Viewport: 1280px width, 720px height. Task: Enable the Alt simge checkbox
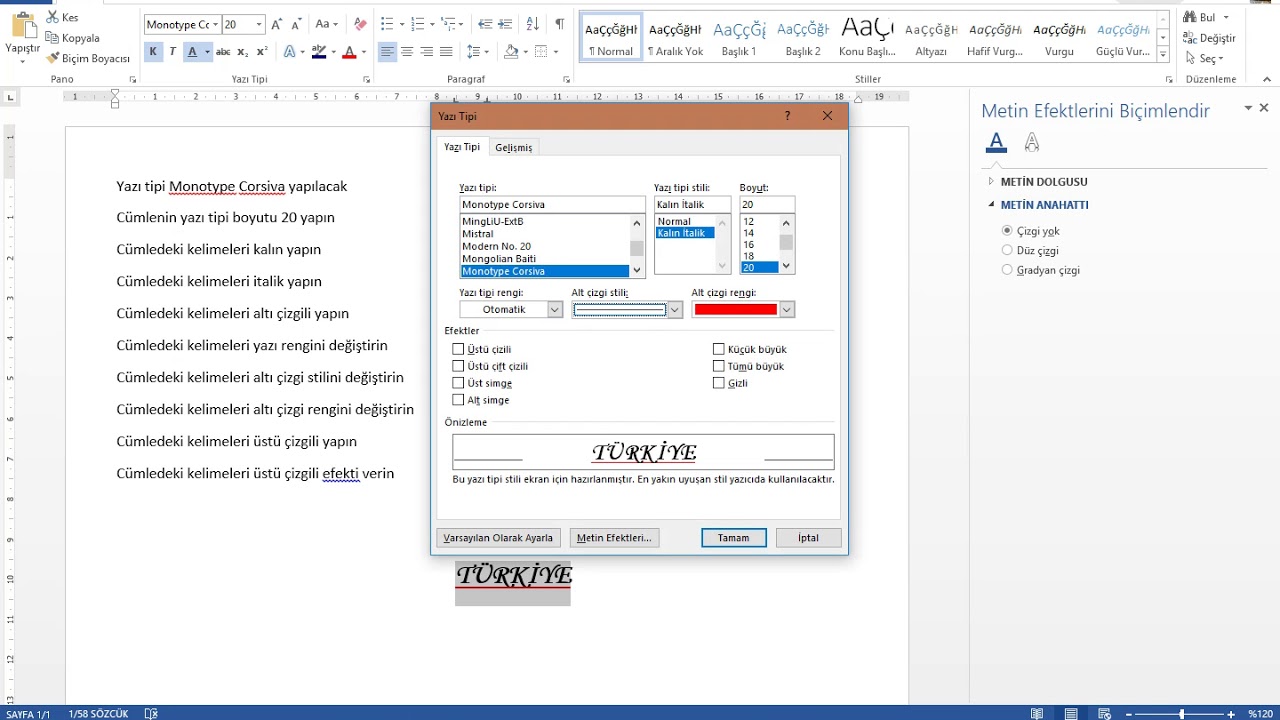click(x=458, y=400)
